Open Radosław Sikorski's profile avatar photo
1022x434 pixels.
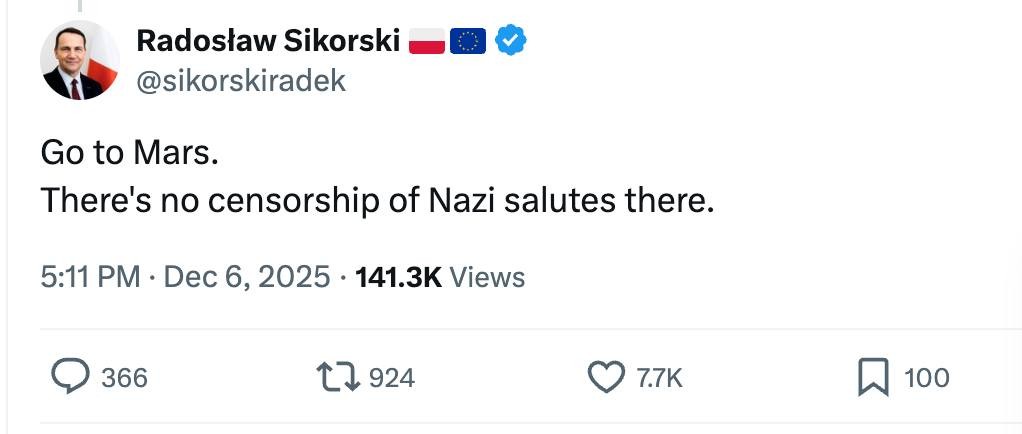pyautogui.click(x=80, y=60)
